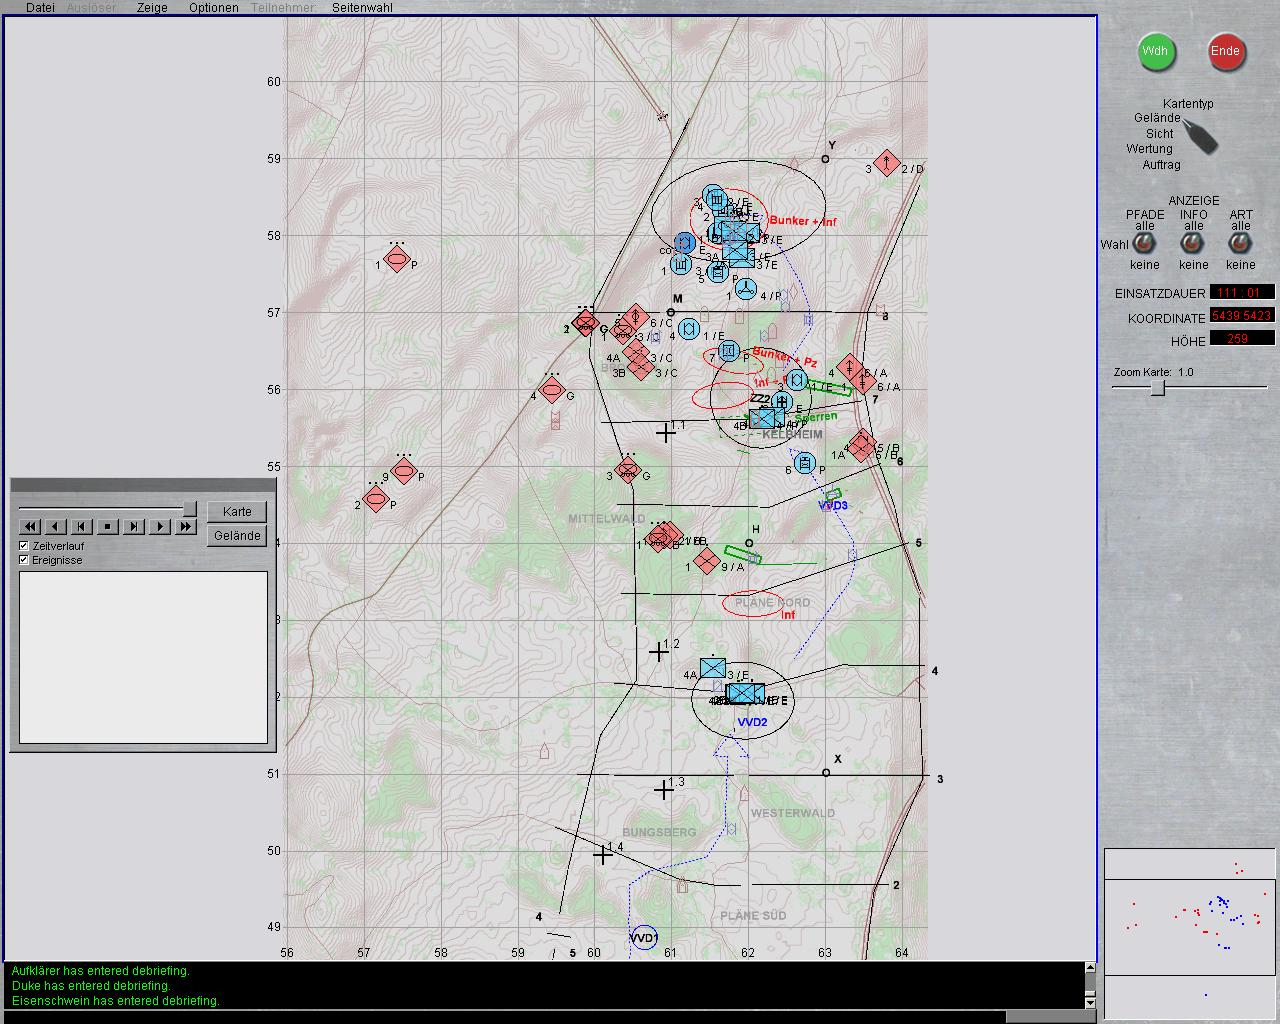Image resolution: width=1280 pixels, height=1024 pixels.
Task: Click the fast rewind playback button
Action: tap(30, 526)
